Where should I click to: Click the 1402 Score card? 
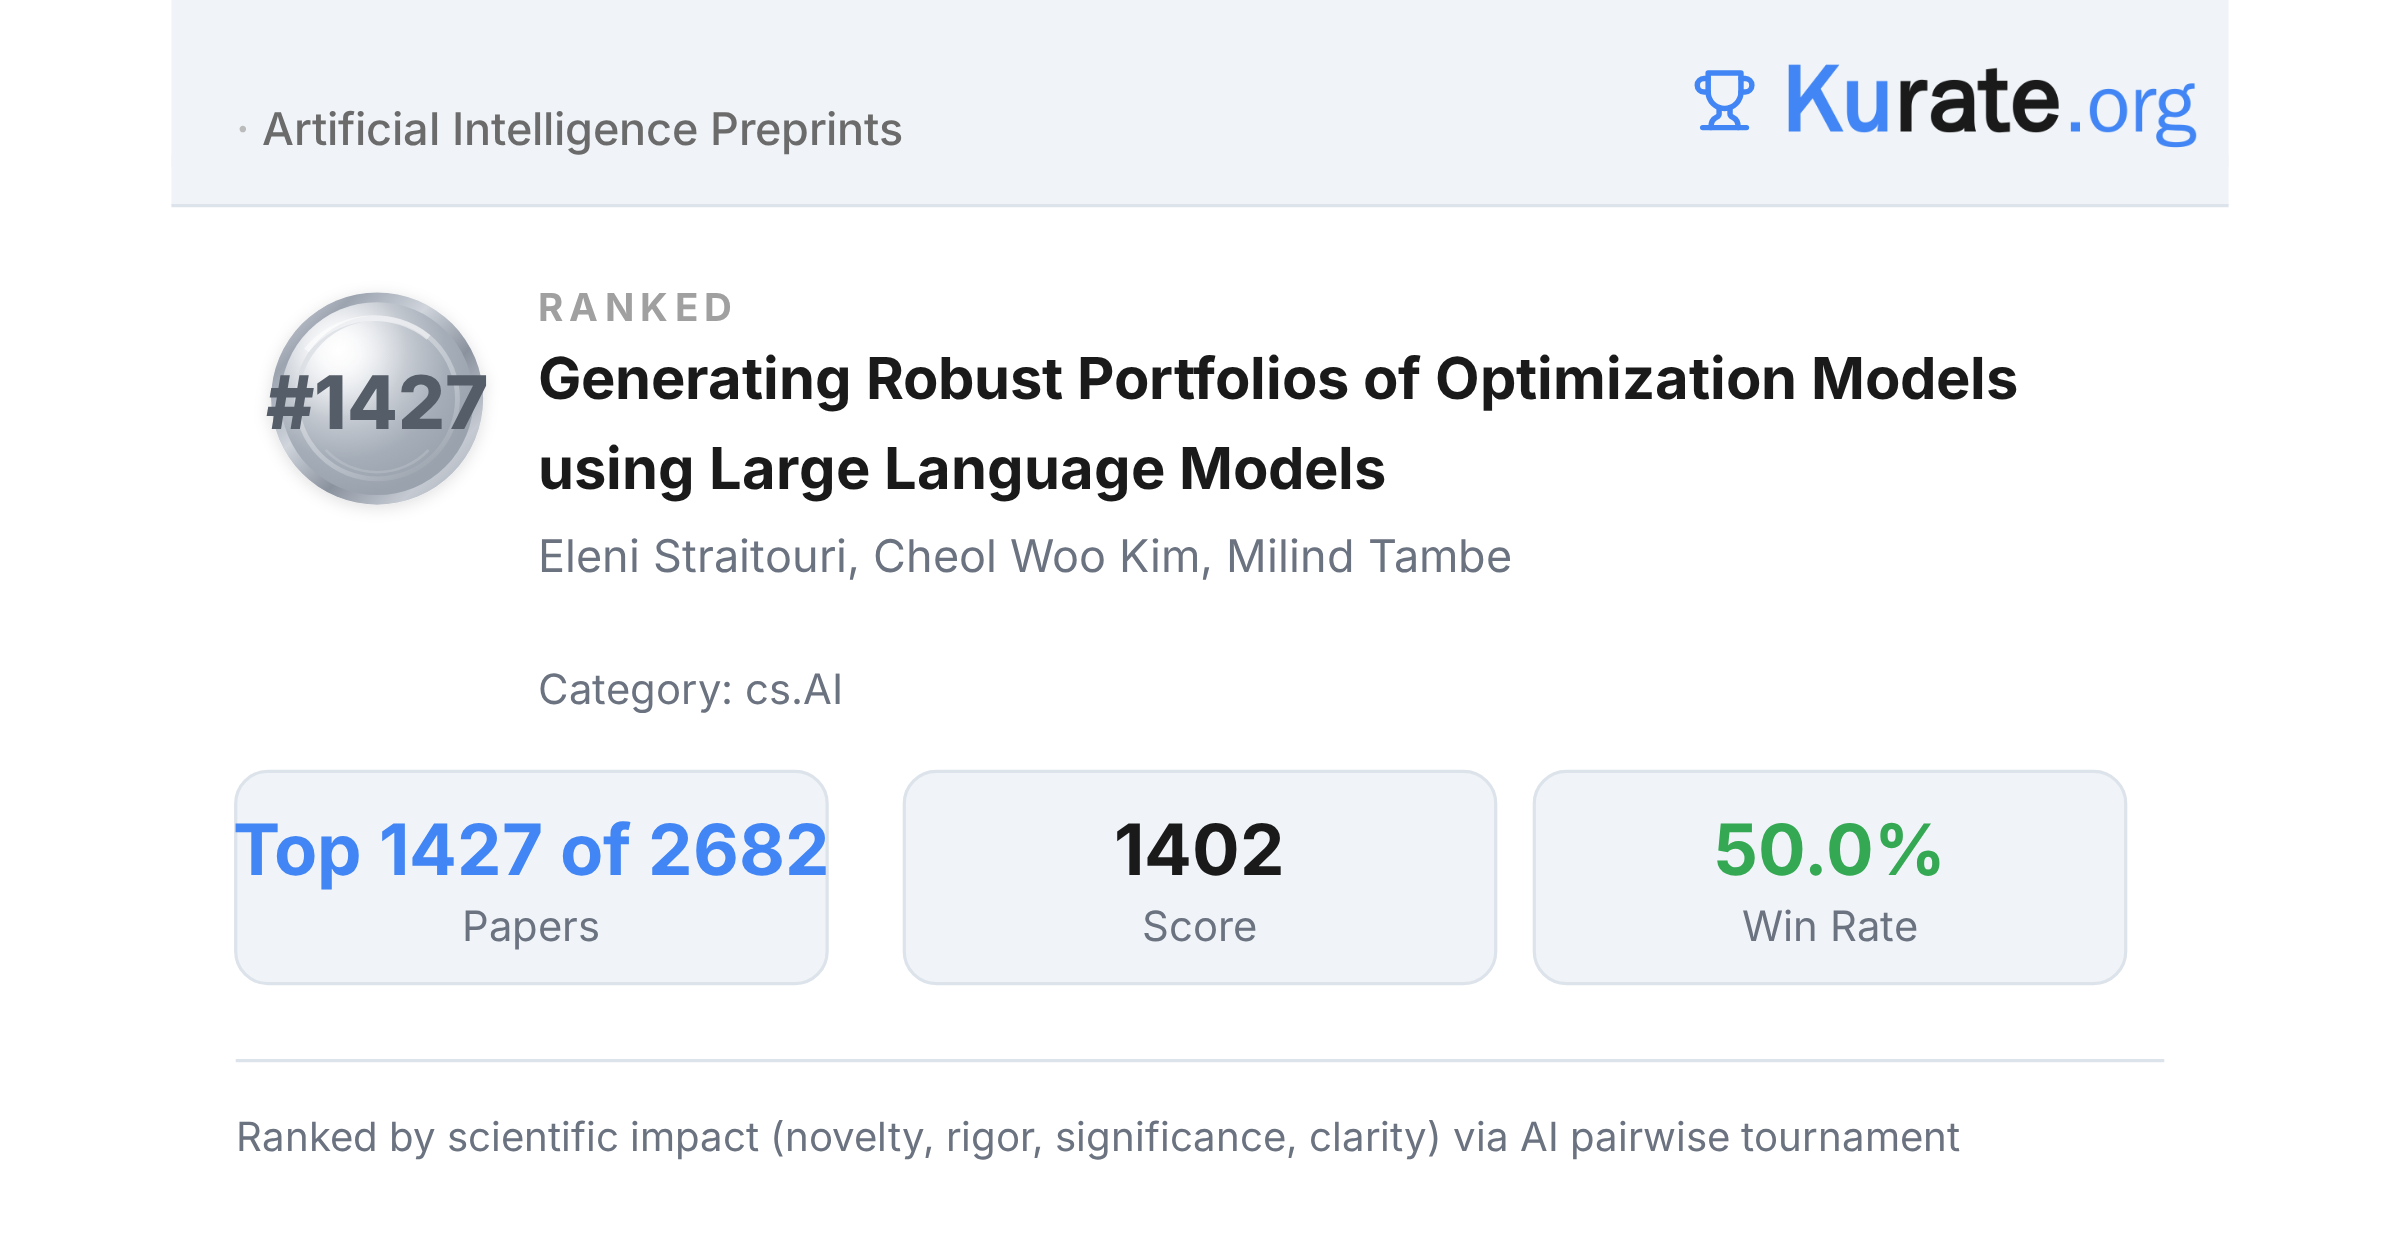(1199, 877)
